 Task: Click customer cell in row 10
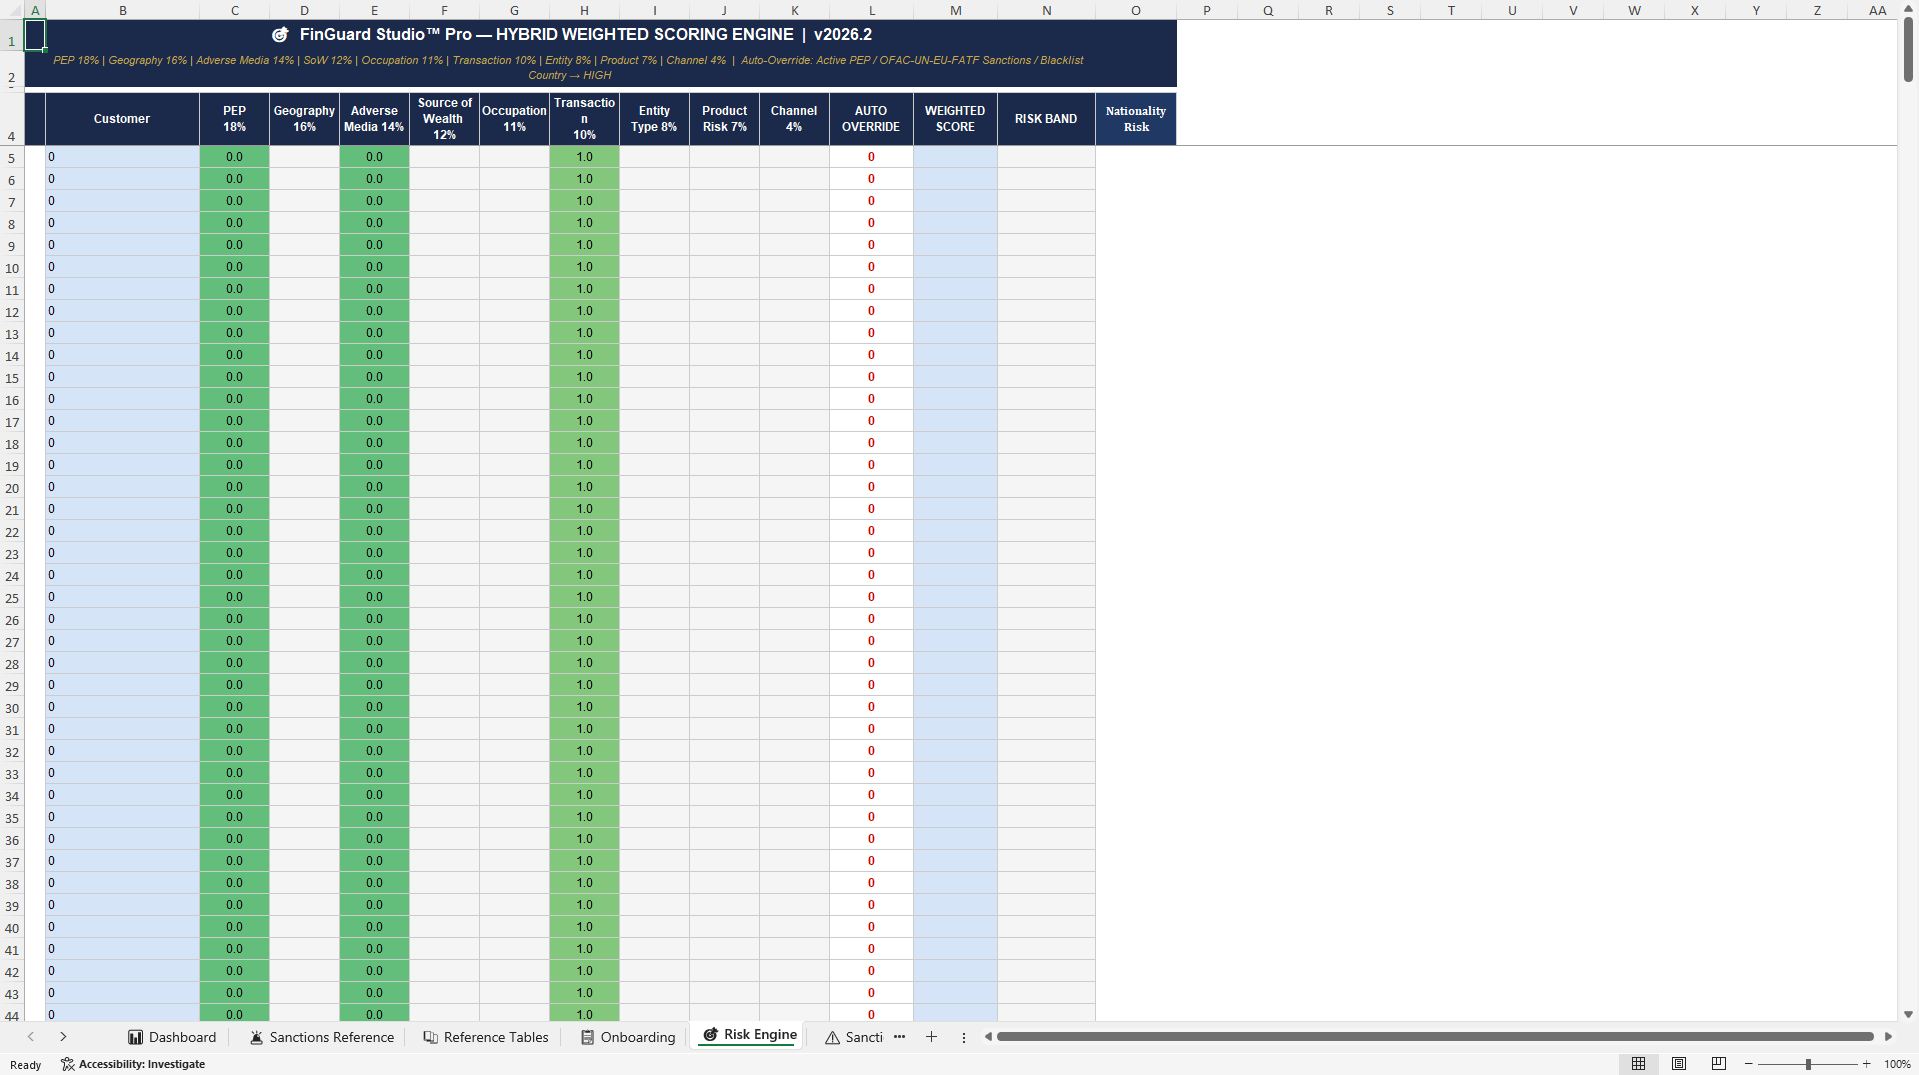click(x=122, y=267)
